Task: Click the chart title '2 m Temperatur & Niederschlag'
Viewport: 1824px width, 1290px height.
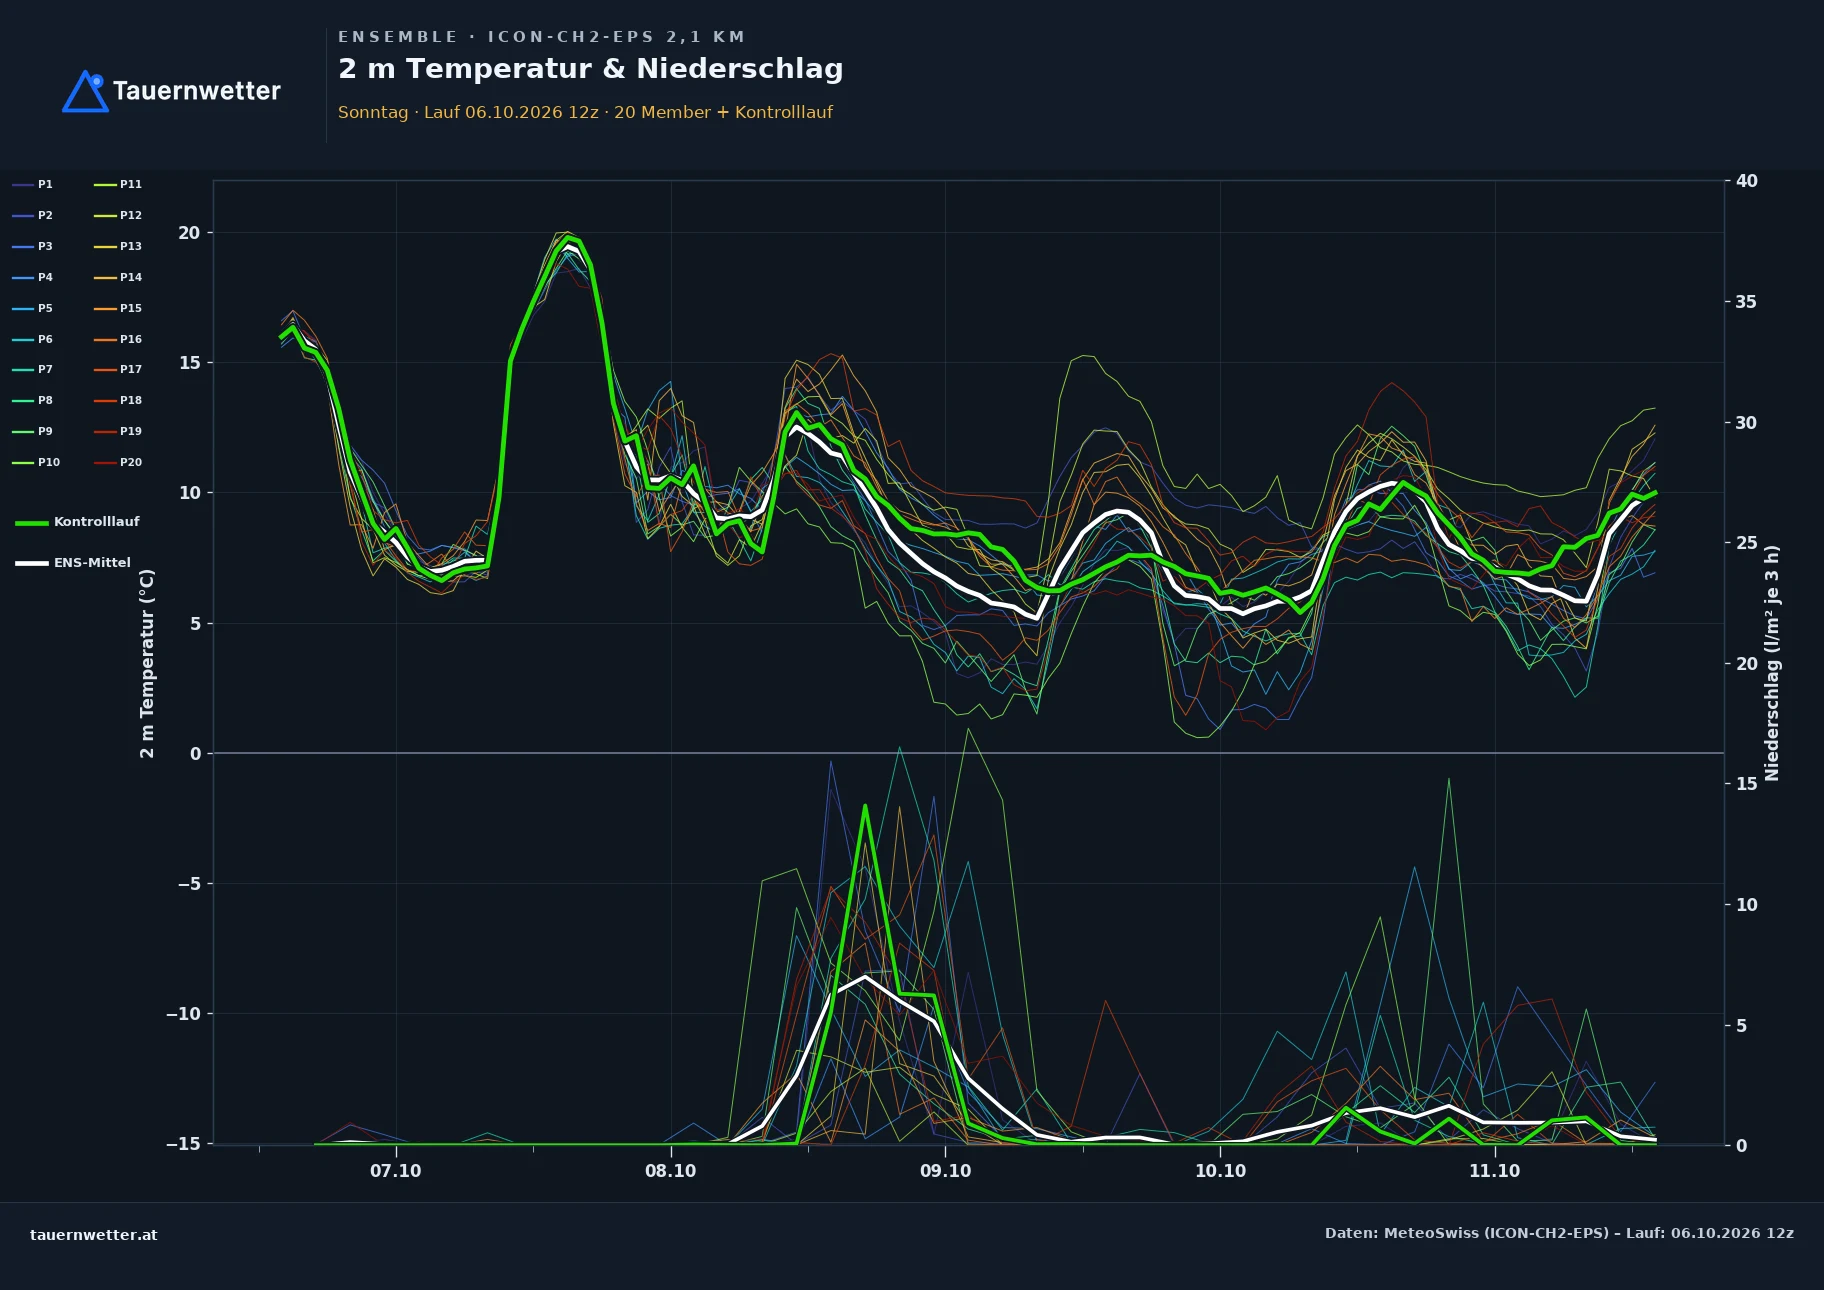Action: (590, 69)
